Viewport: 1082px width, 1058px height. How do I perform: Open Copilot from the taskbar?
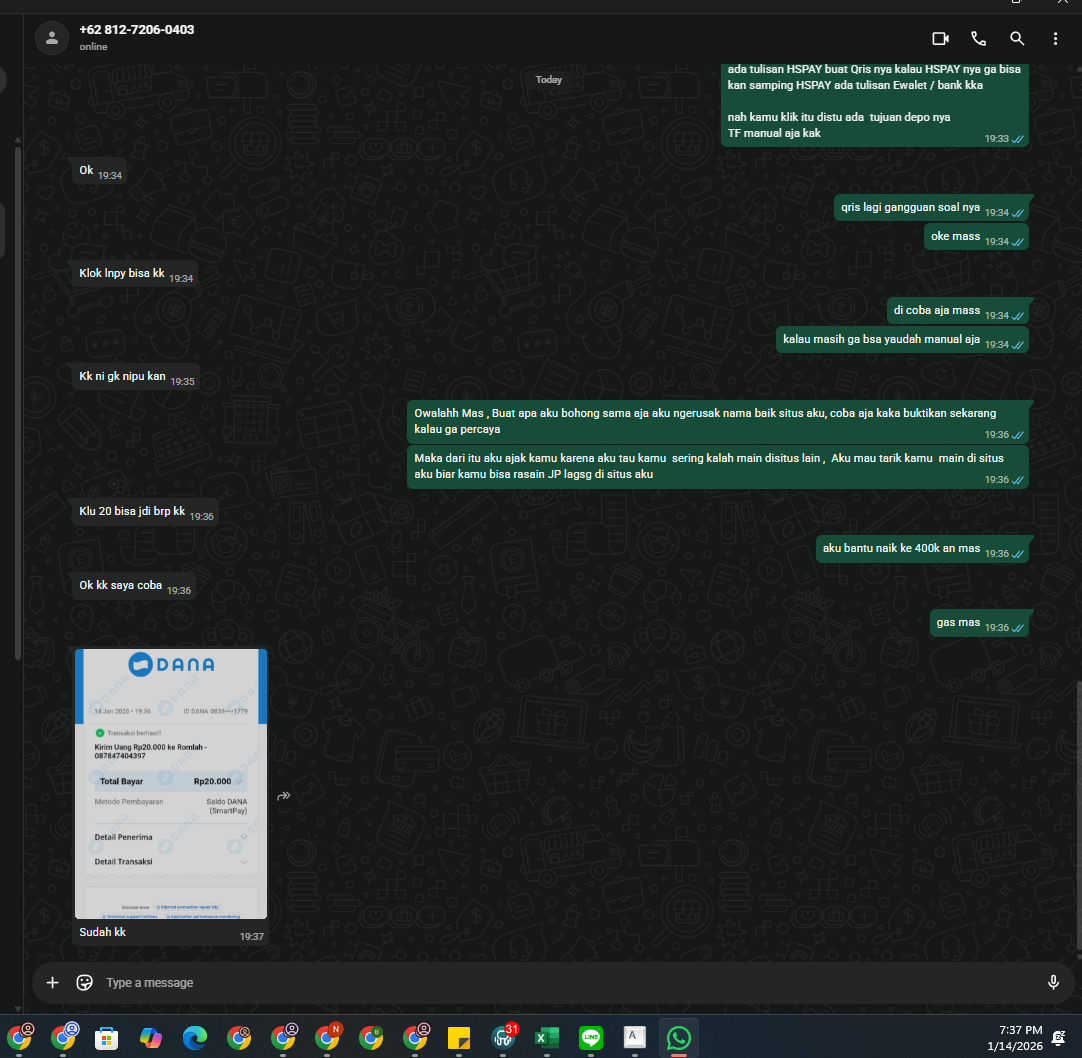(x=150, y=1037)
